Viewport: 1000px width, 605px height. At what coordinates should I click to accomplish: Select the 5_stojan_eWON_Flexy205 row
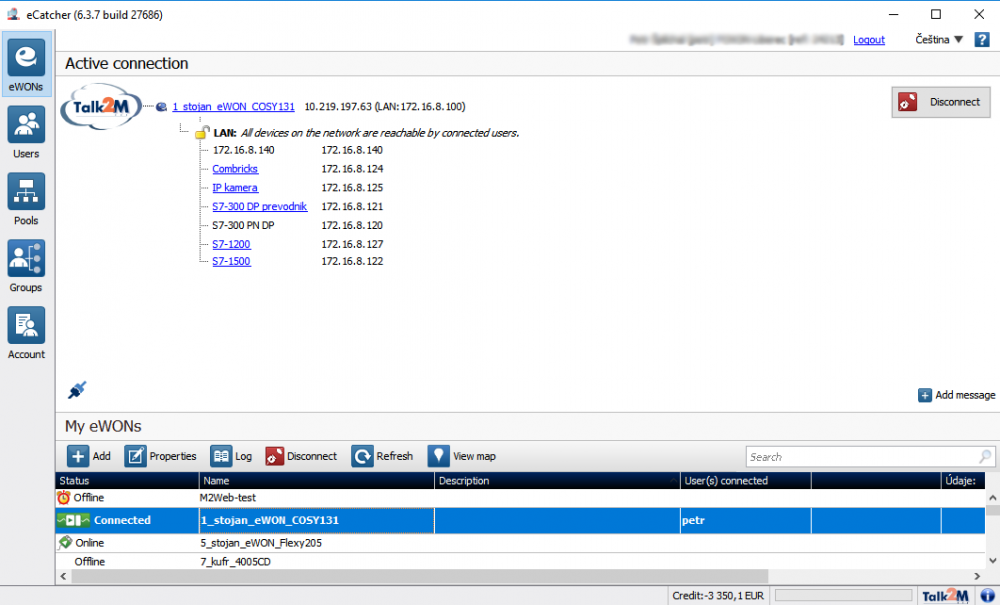(520, 543)
